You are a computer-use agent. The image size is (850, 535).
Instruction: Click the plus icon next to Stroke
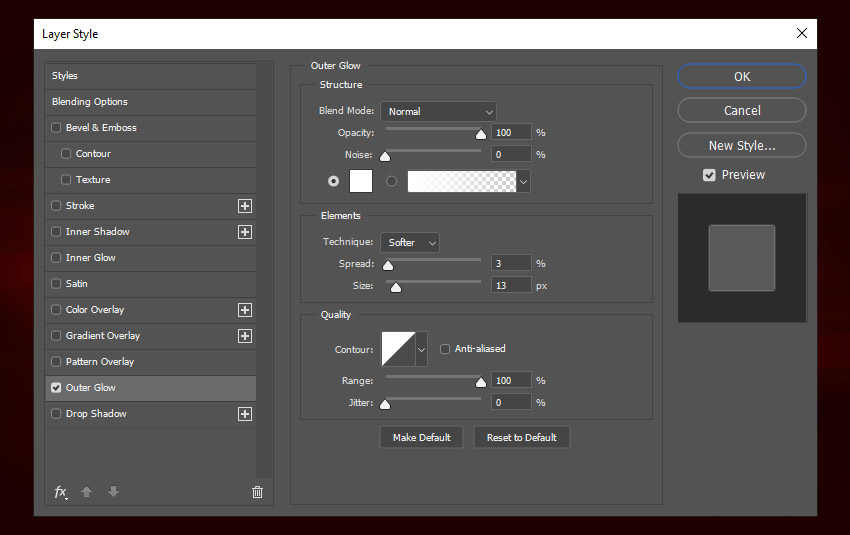point(245,206)
